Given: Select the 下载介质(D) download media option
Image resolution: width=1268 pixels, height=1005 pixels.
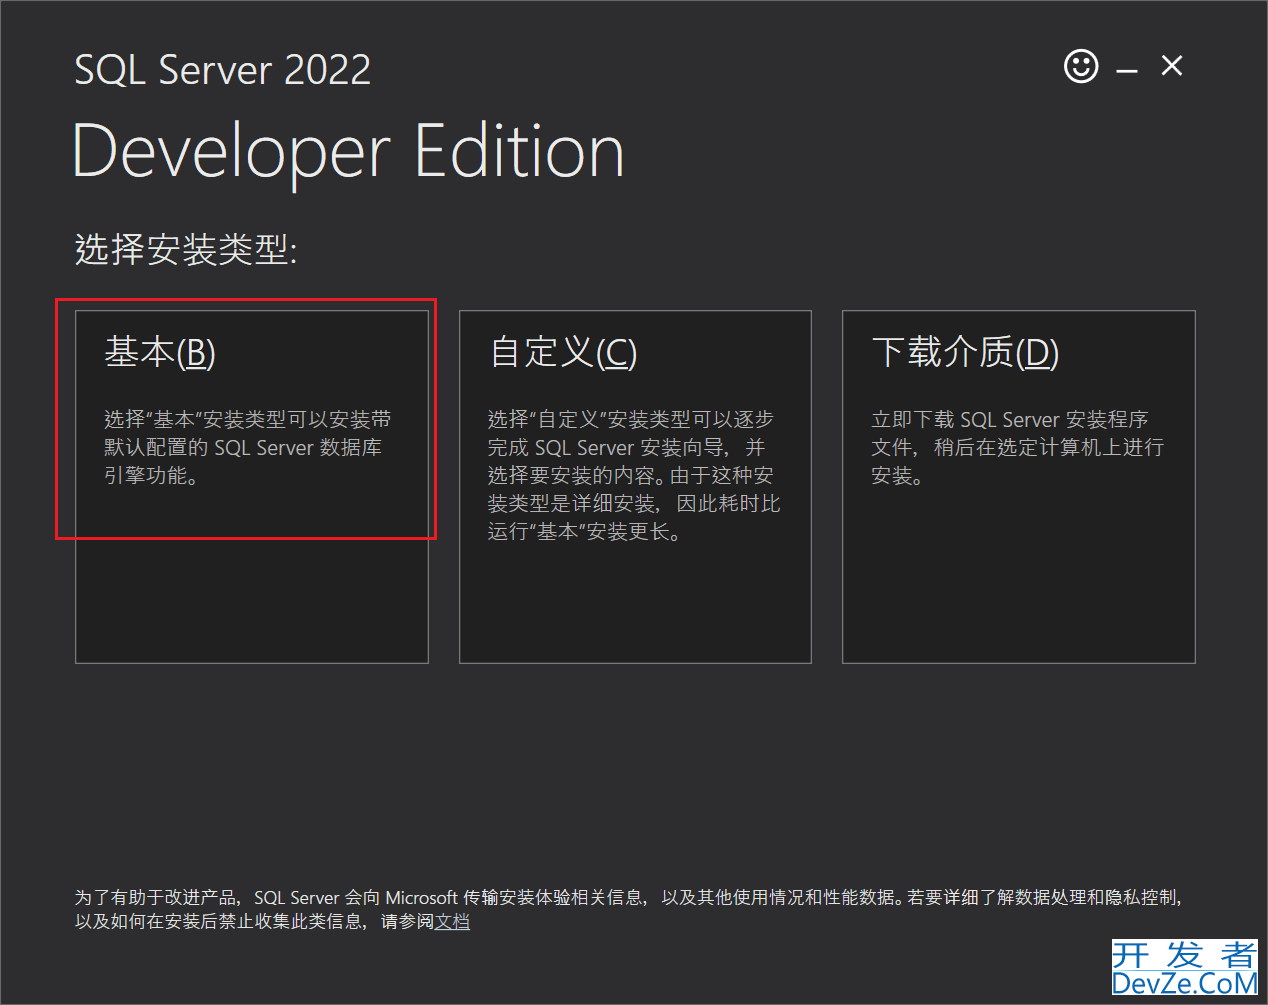Looking at the screenshot, I should [x=1019, y=487].
